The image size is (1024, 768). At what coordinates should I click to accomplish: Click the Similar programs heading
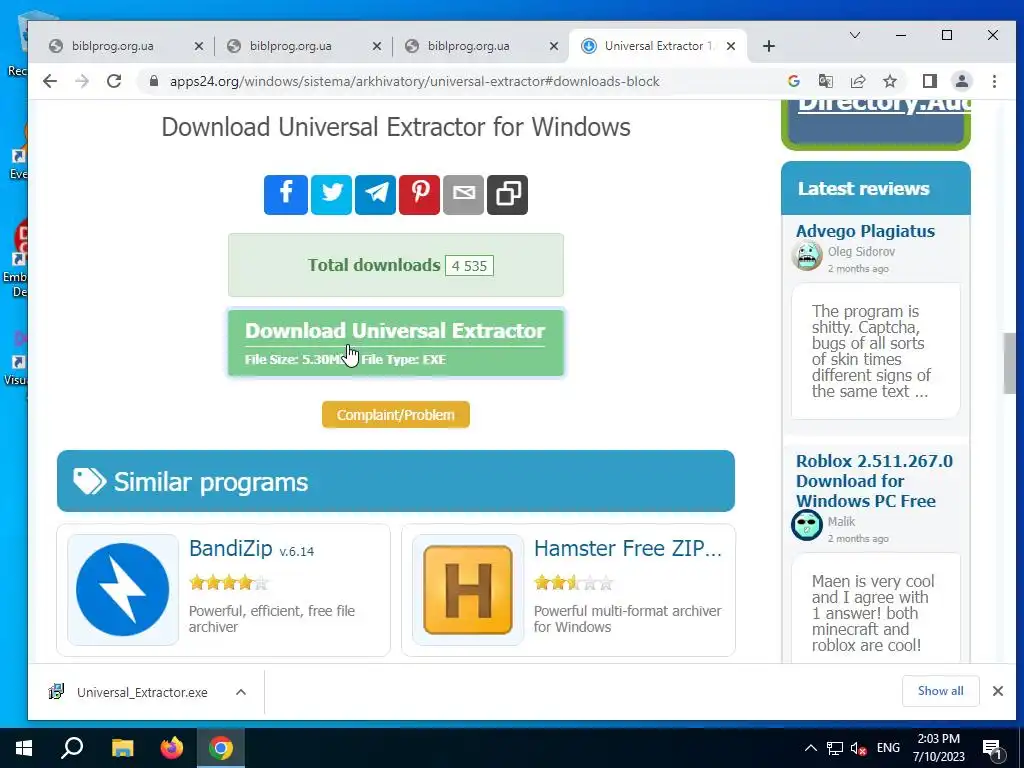point(210,482)
